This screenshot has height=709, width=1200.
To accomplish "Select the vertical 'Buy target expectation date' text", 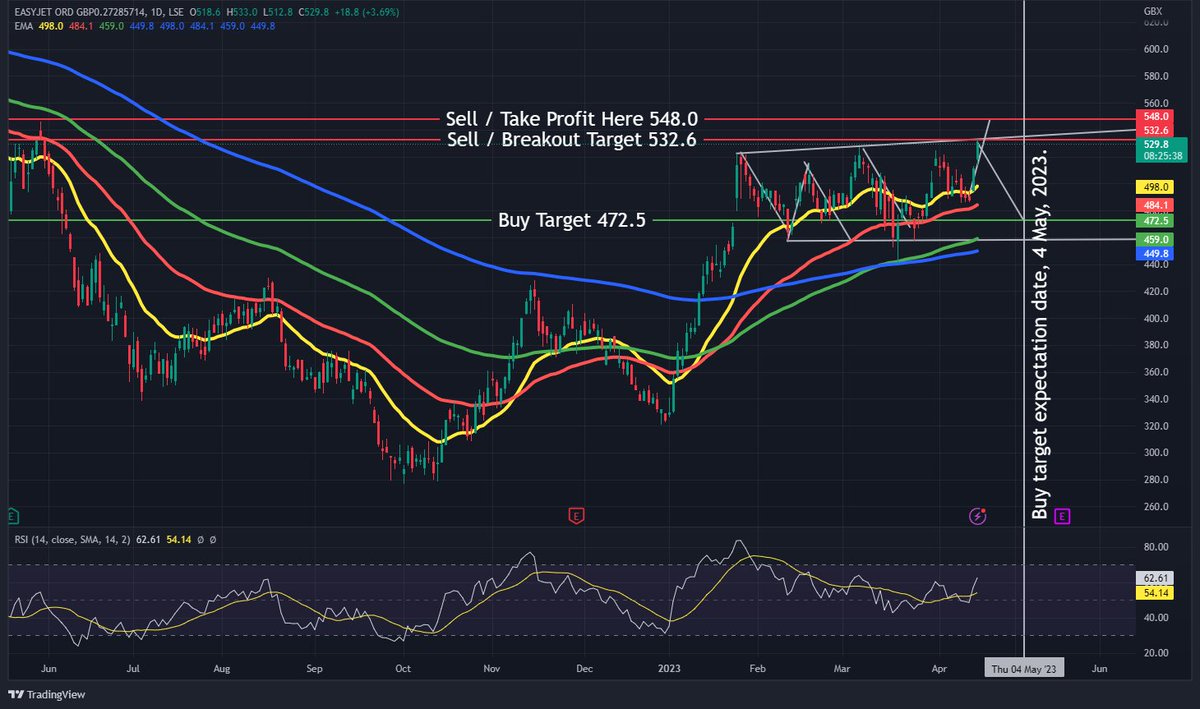I will (1041, 335).
